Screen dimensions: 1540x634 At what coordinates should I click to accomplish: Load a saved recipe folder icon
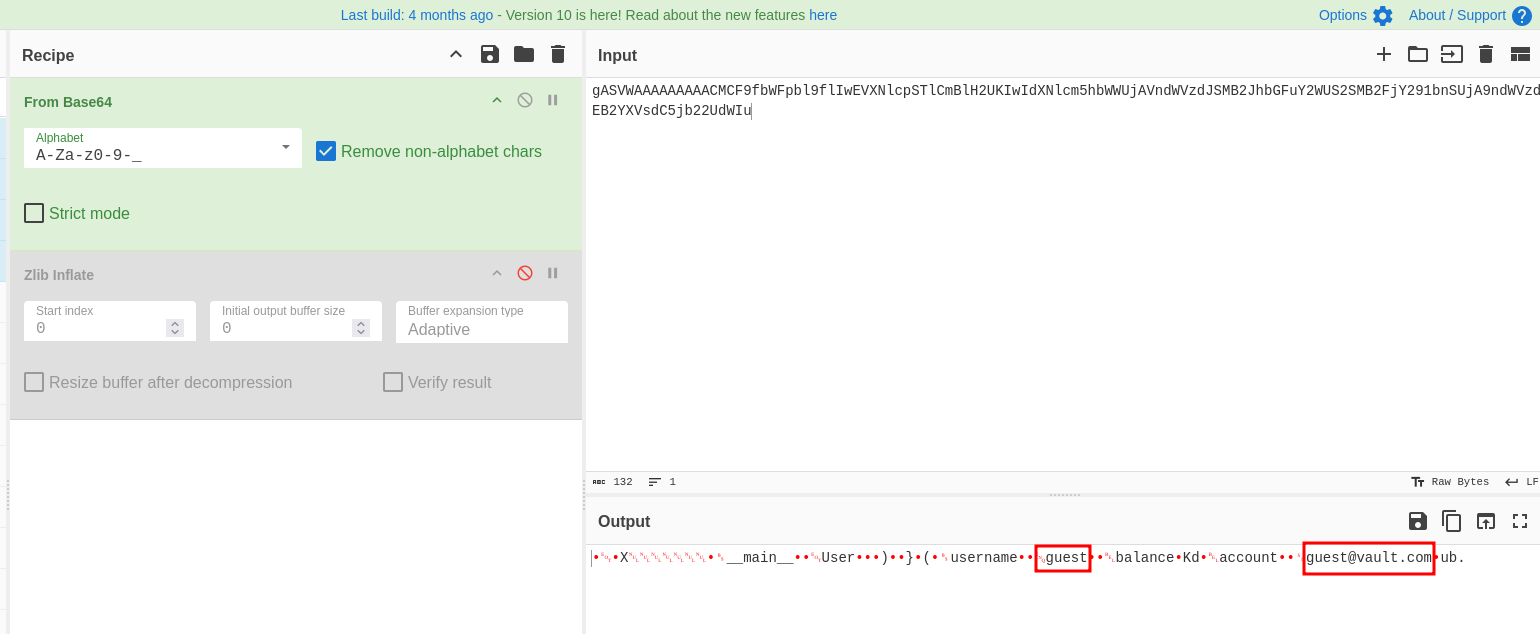coord(524,54)
